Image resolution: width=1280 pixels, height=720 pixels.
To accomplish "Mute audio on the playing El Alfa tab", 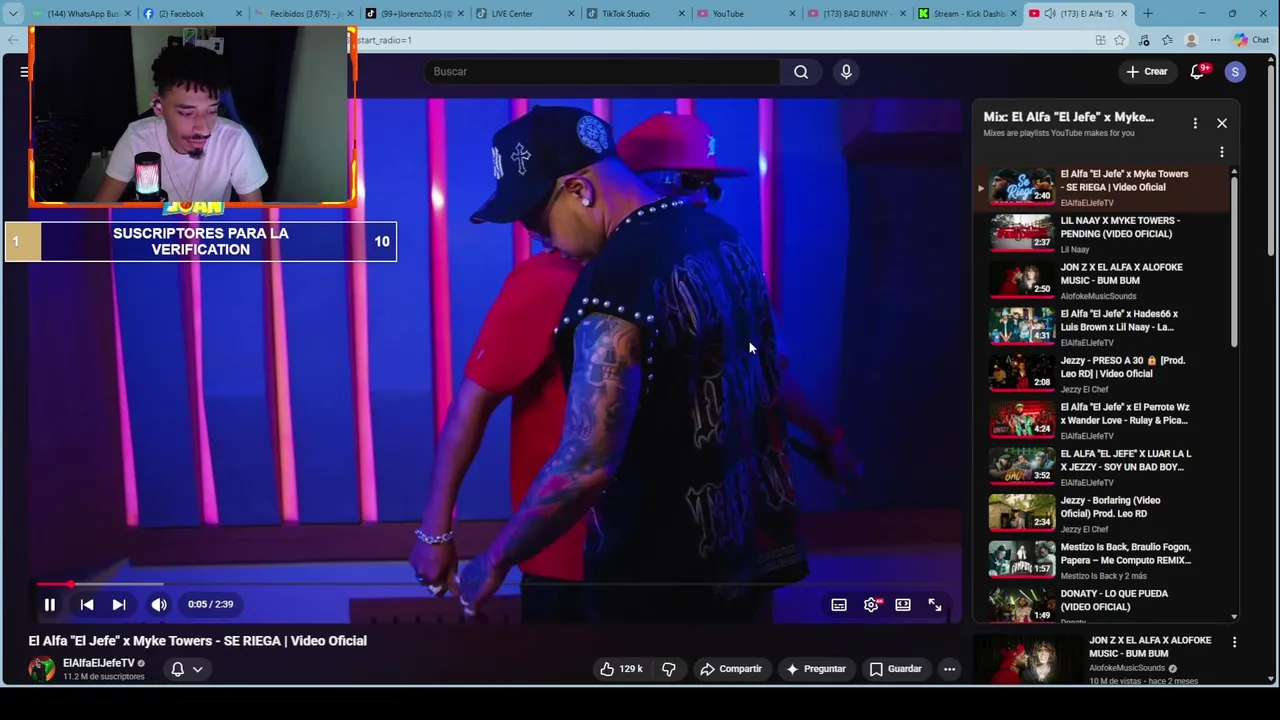I will pyautogui.click(x=1050, y=13).
